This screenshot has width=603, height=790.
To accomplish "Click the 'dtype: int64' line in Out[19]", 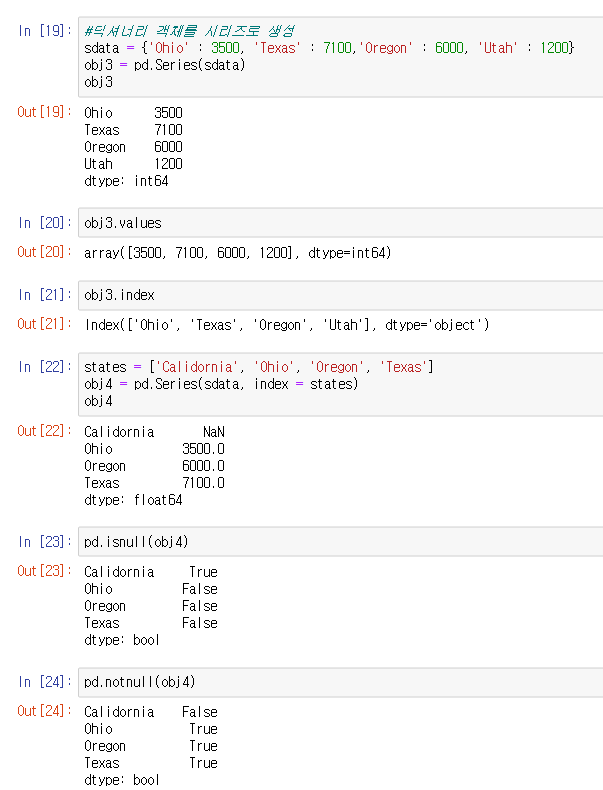I will click(126, 181).
